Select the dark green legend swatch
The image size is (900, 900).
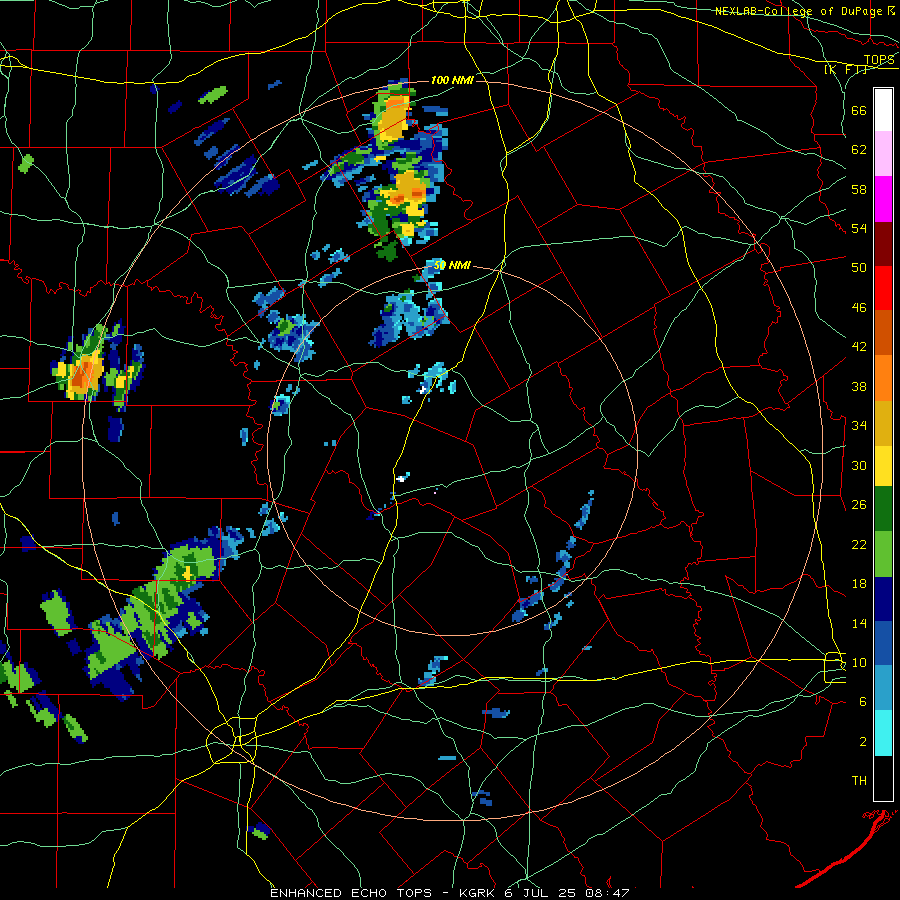click(x=883, y=509)
